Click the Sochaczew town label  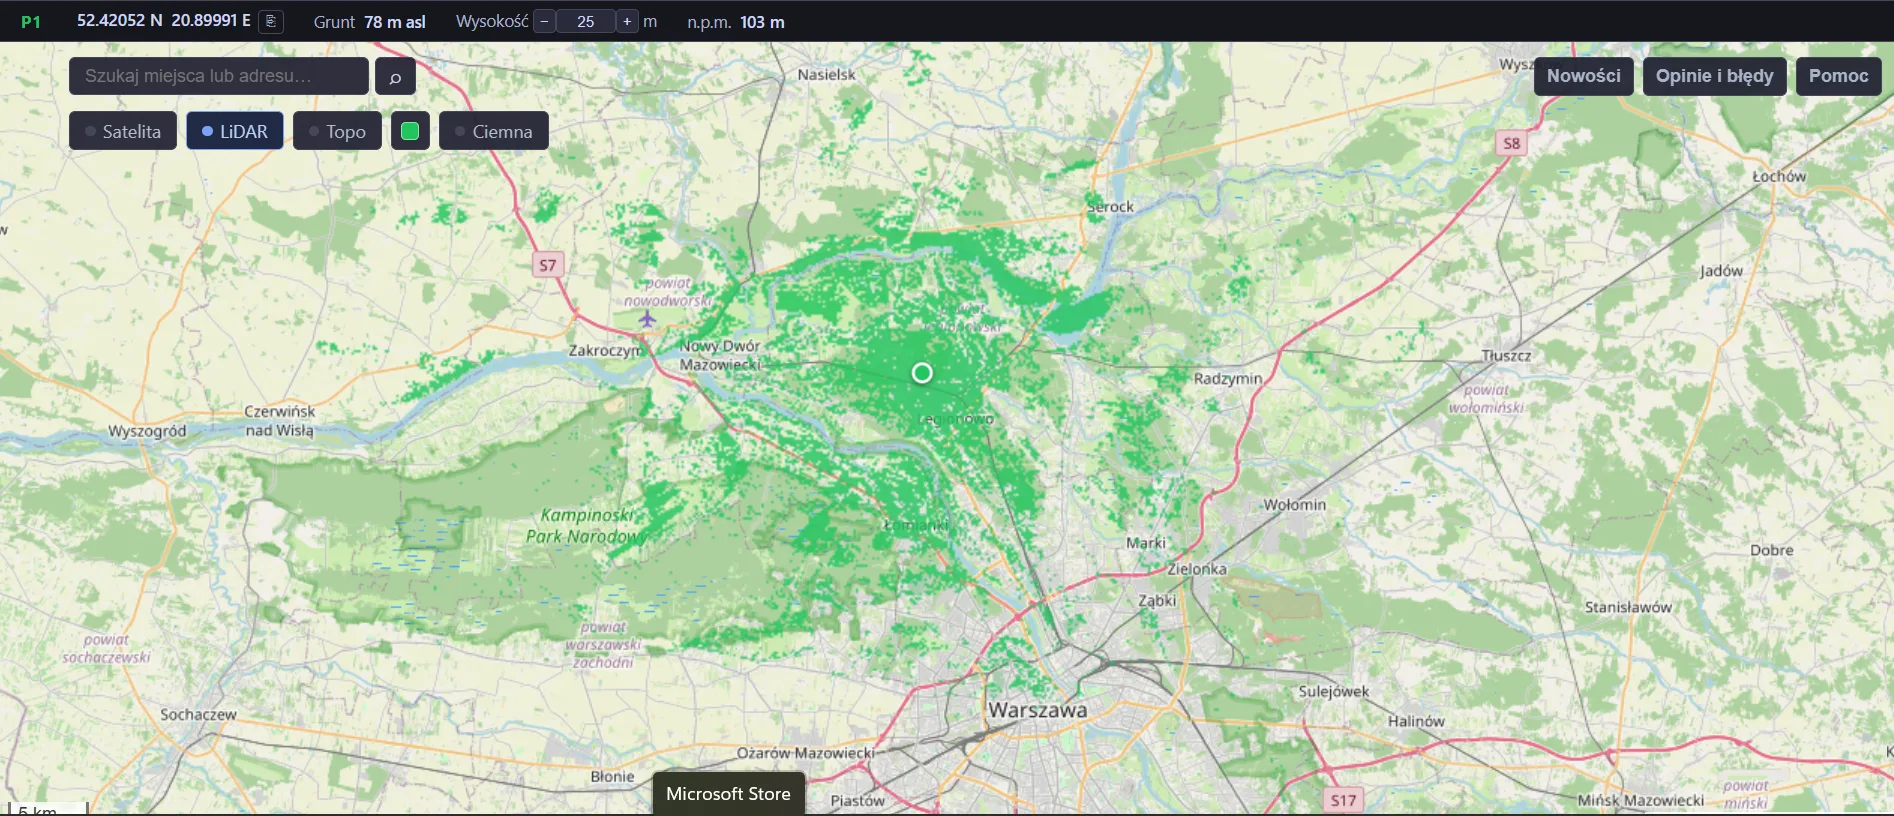[199, 715]
